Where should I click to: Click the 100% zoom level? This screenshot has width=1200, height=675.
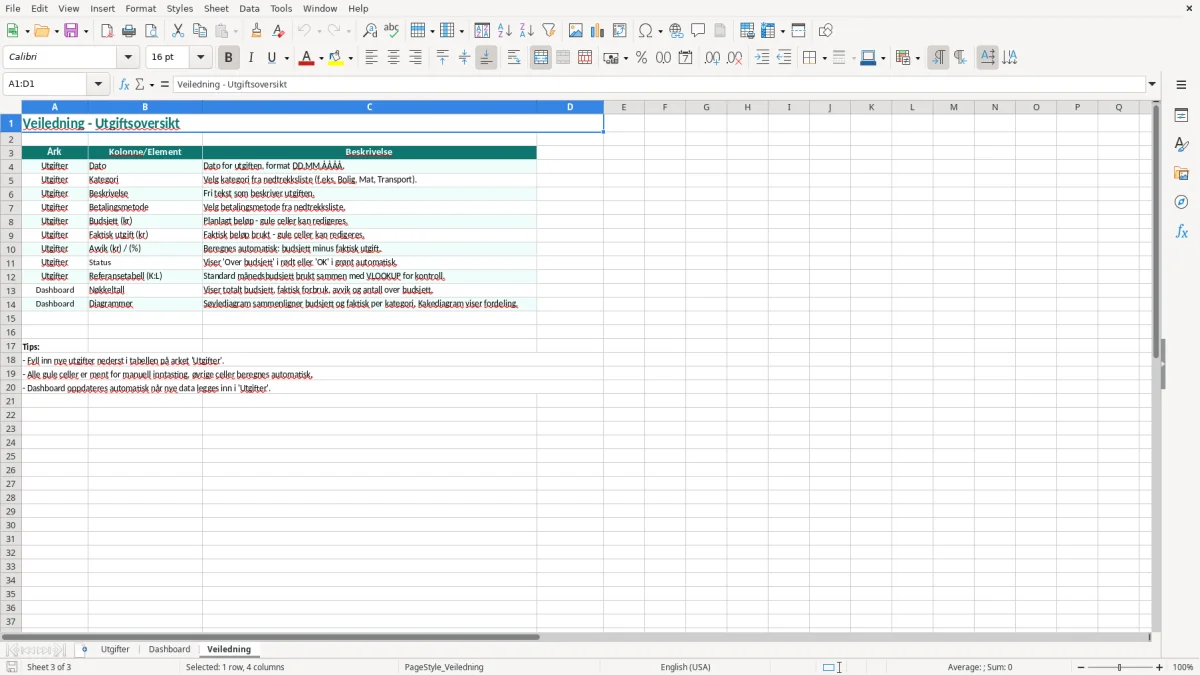1183,667
